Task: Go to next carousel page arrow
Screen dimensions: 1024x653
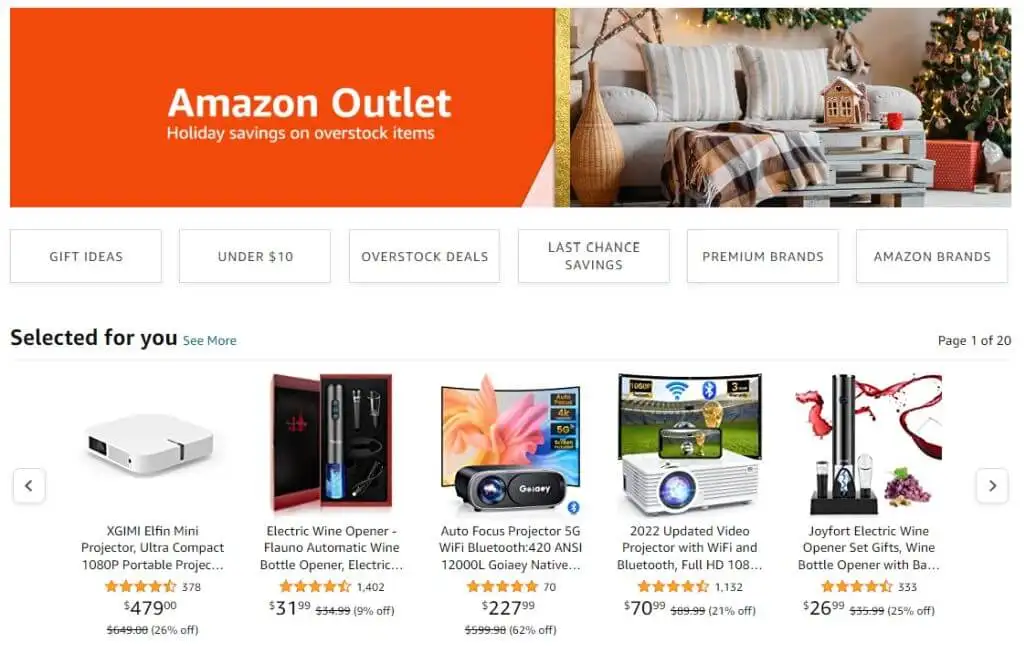Action: (x=992, y=486)
